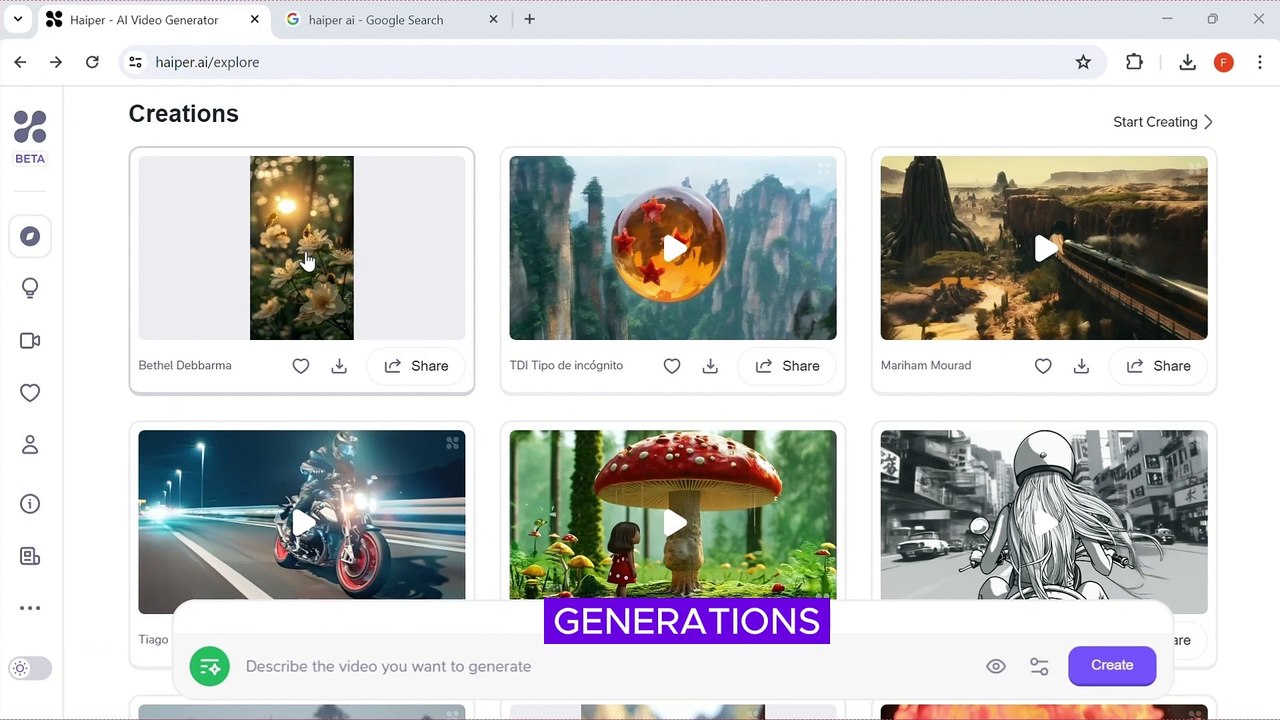This screenshot has height=720, width=1280.
Task: Open the news page icon in sidebar
Action: pos(30,556)
